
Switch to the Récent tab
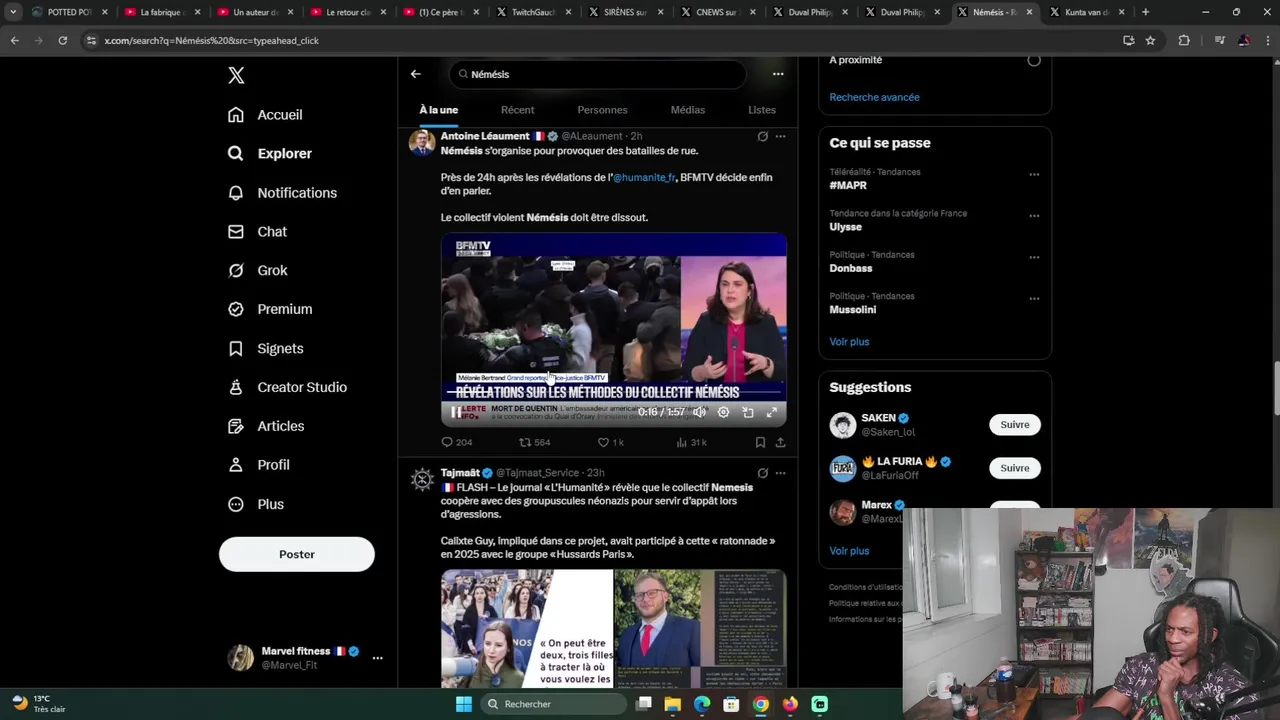pos(517,110)
